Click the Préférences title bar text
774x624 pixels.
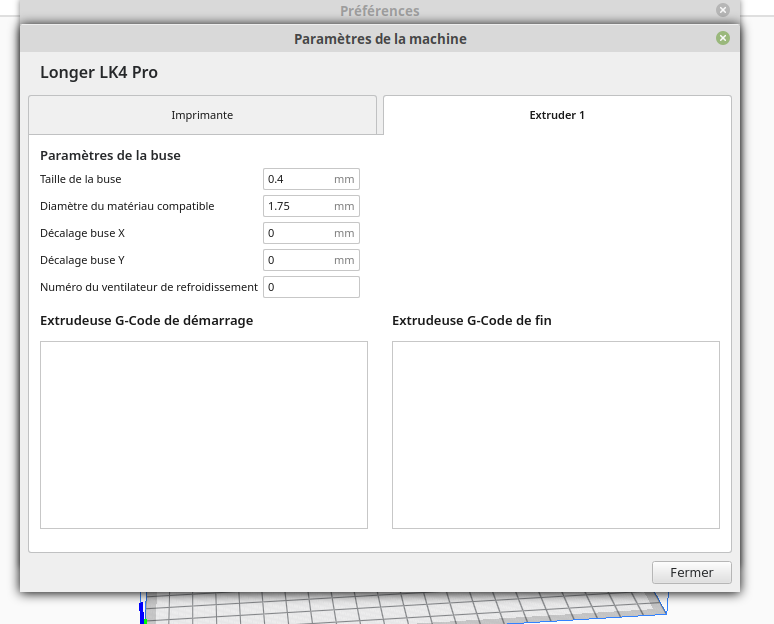[380, 11]
